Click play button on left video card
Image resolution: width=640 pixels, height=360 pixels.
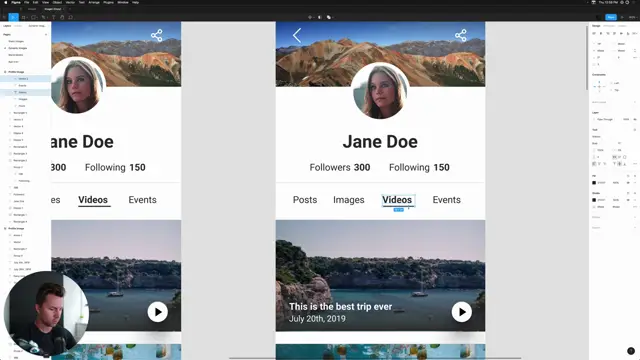coord(158,312)
